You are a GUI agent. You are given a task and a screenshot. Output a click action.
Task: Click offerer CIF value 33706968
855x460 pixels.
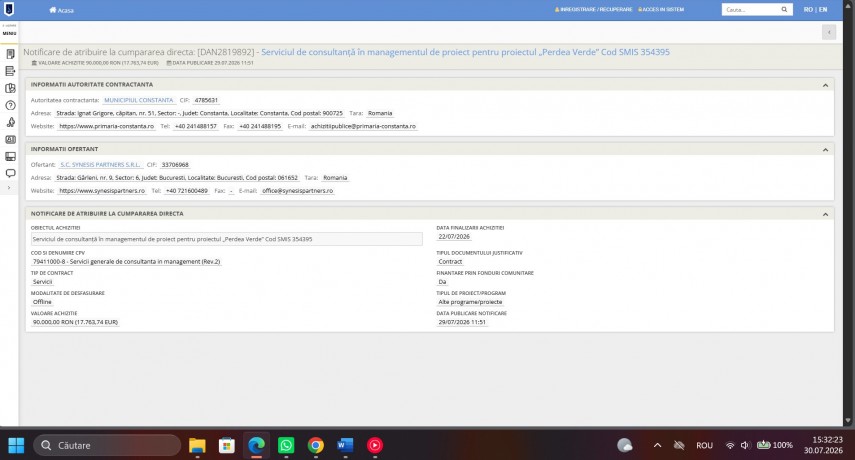coord(175,165)
